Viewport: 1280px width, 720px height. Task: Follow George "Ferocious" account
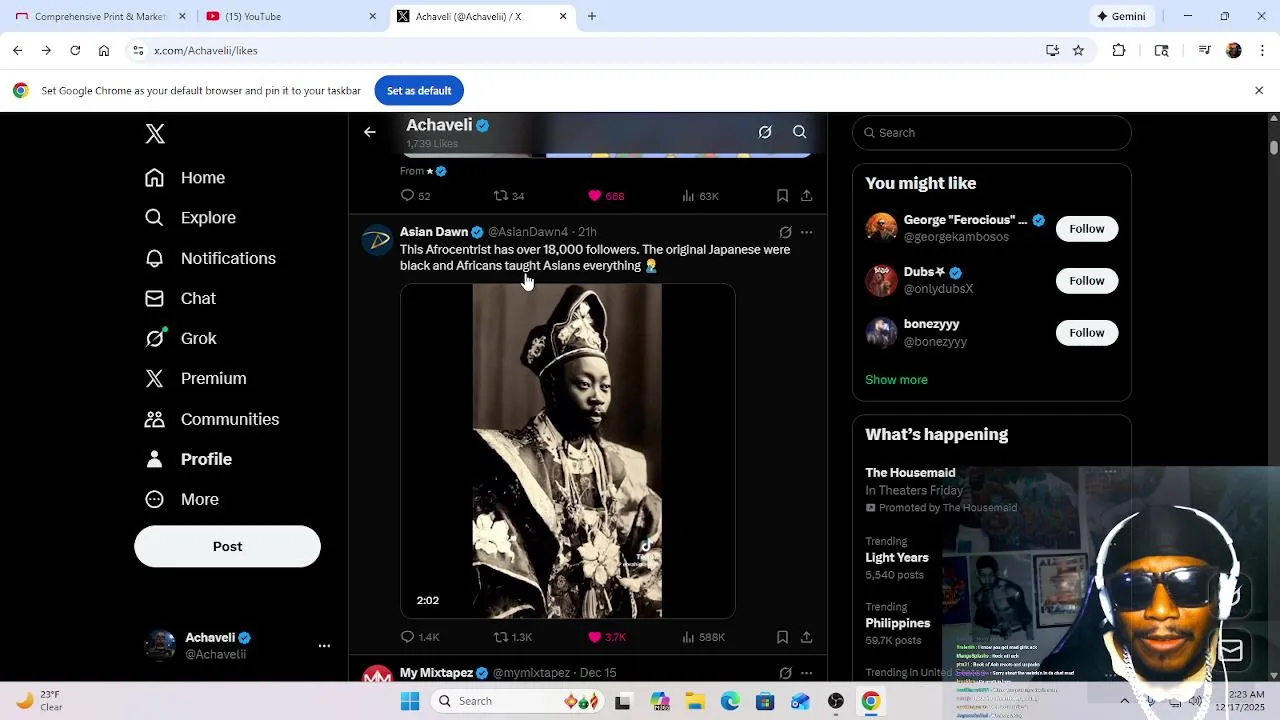pyautogui.click(x=1087, y=229)
